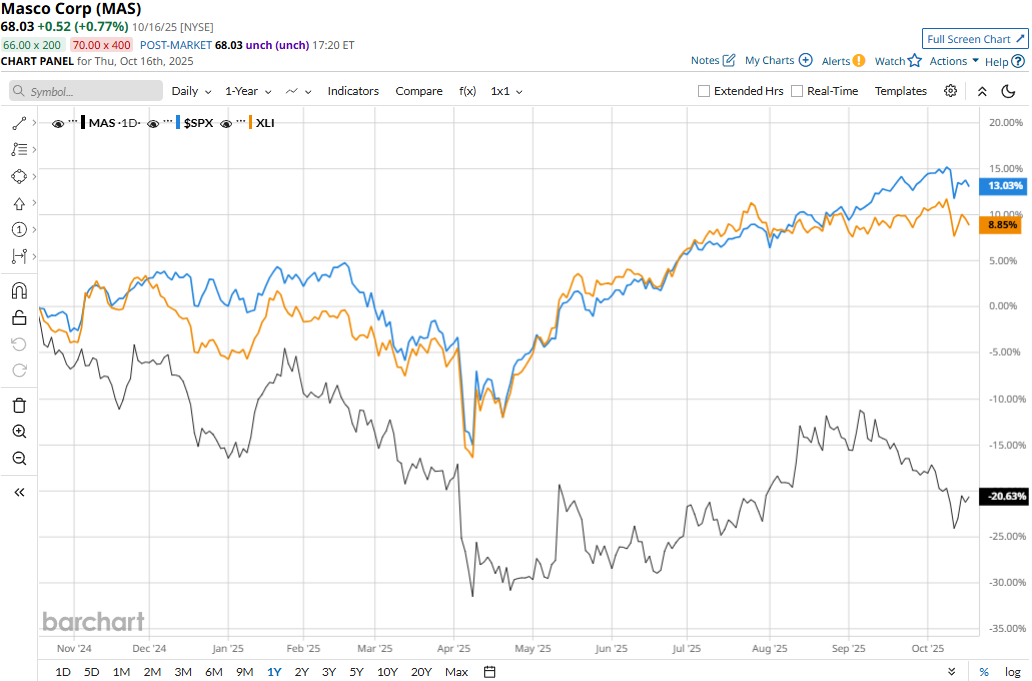Click the MAS -20.63% price label

point(1004,496)
